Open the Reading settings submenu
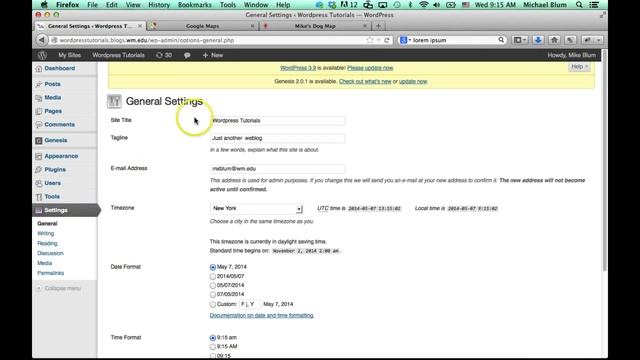Screen dimensions: 640x360 [47, 243]
